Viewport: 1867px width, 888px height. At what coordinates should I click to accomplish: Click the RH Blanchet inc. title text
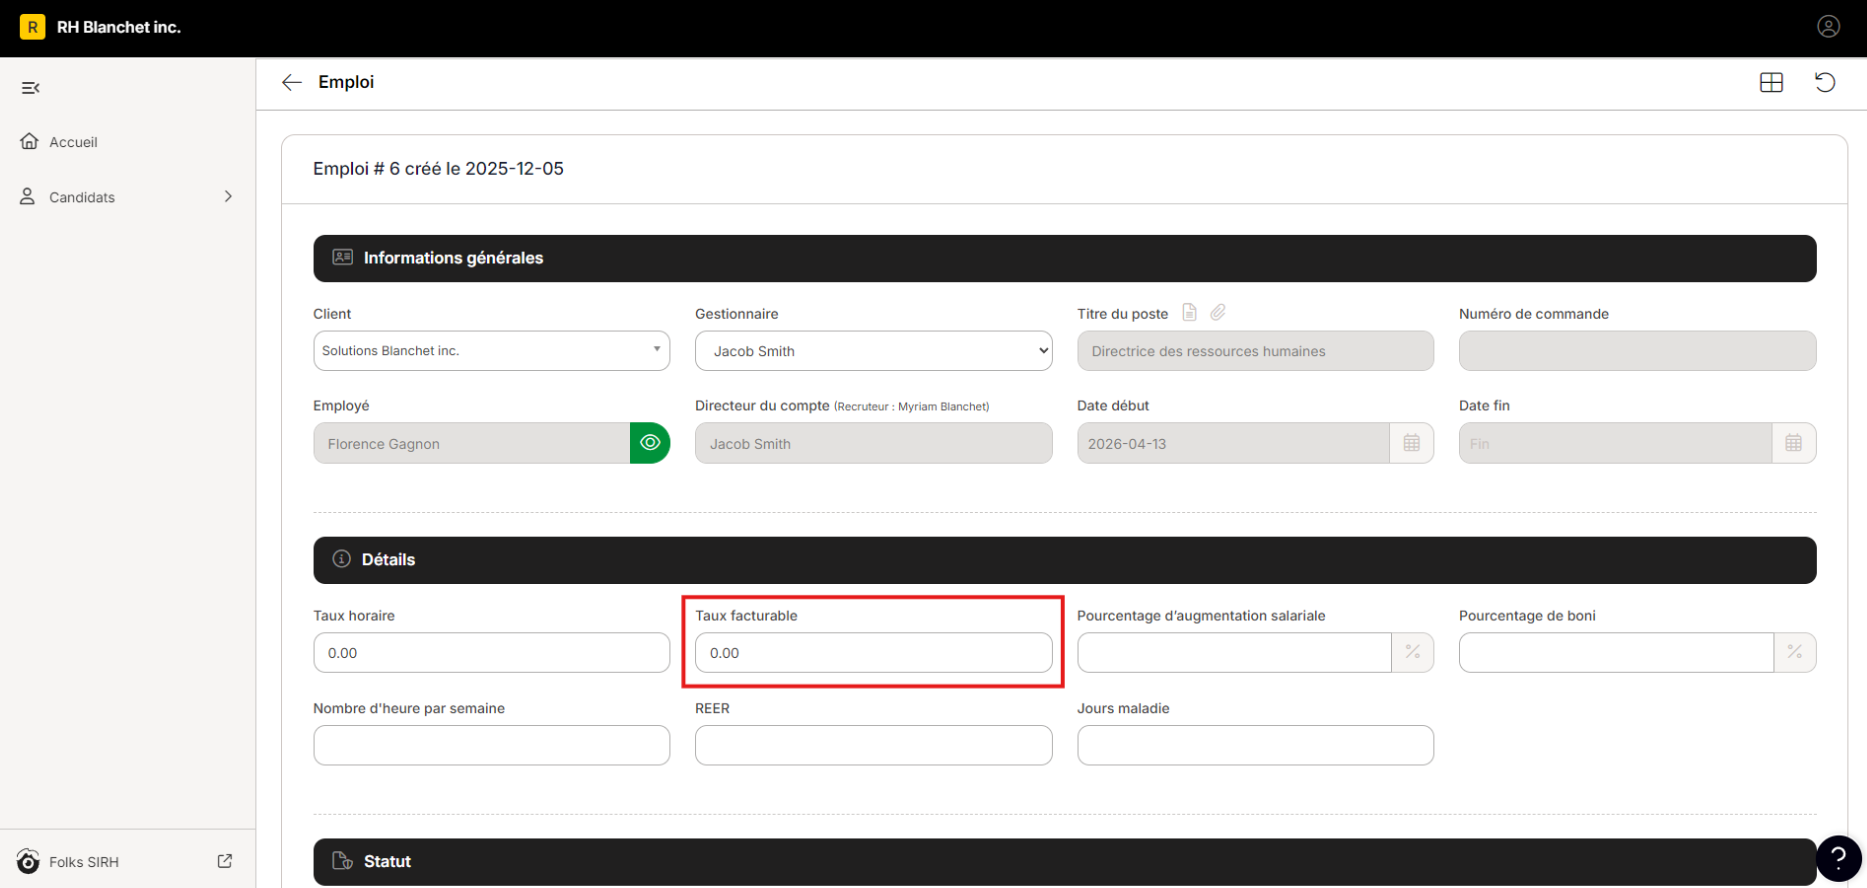(119, 27)
